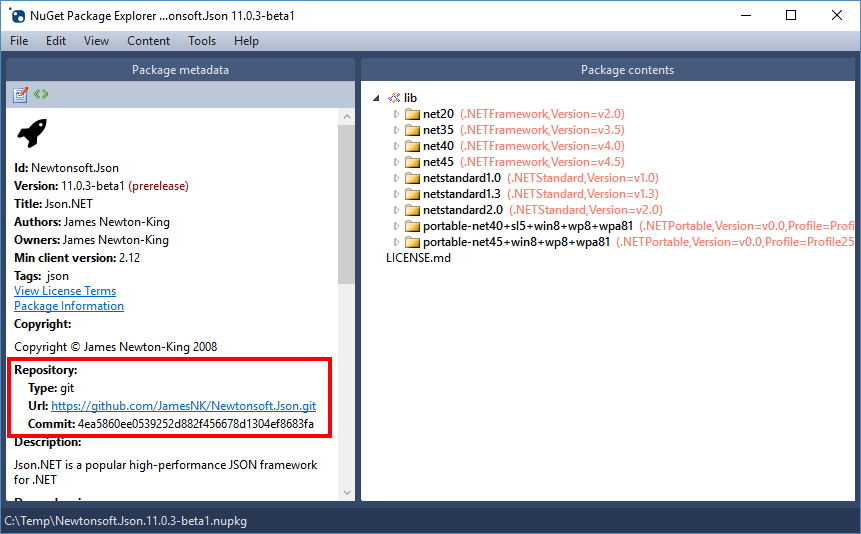
Task: Click the NuGet Package Explorer title icon
Action: [17, 15]
